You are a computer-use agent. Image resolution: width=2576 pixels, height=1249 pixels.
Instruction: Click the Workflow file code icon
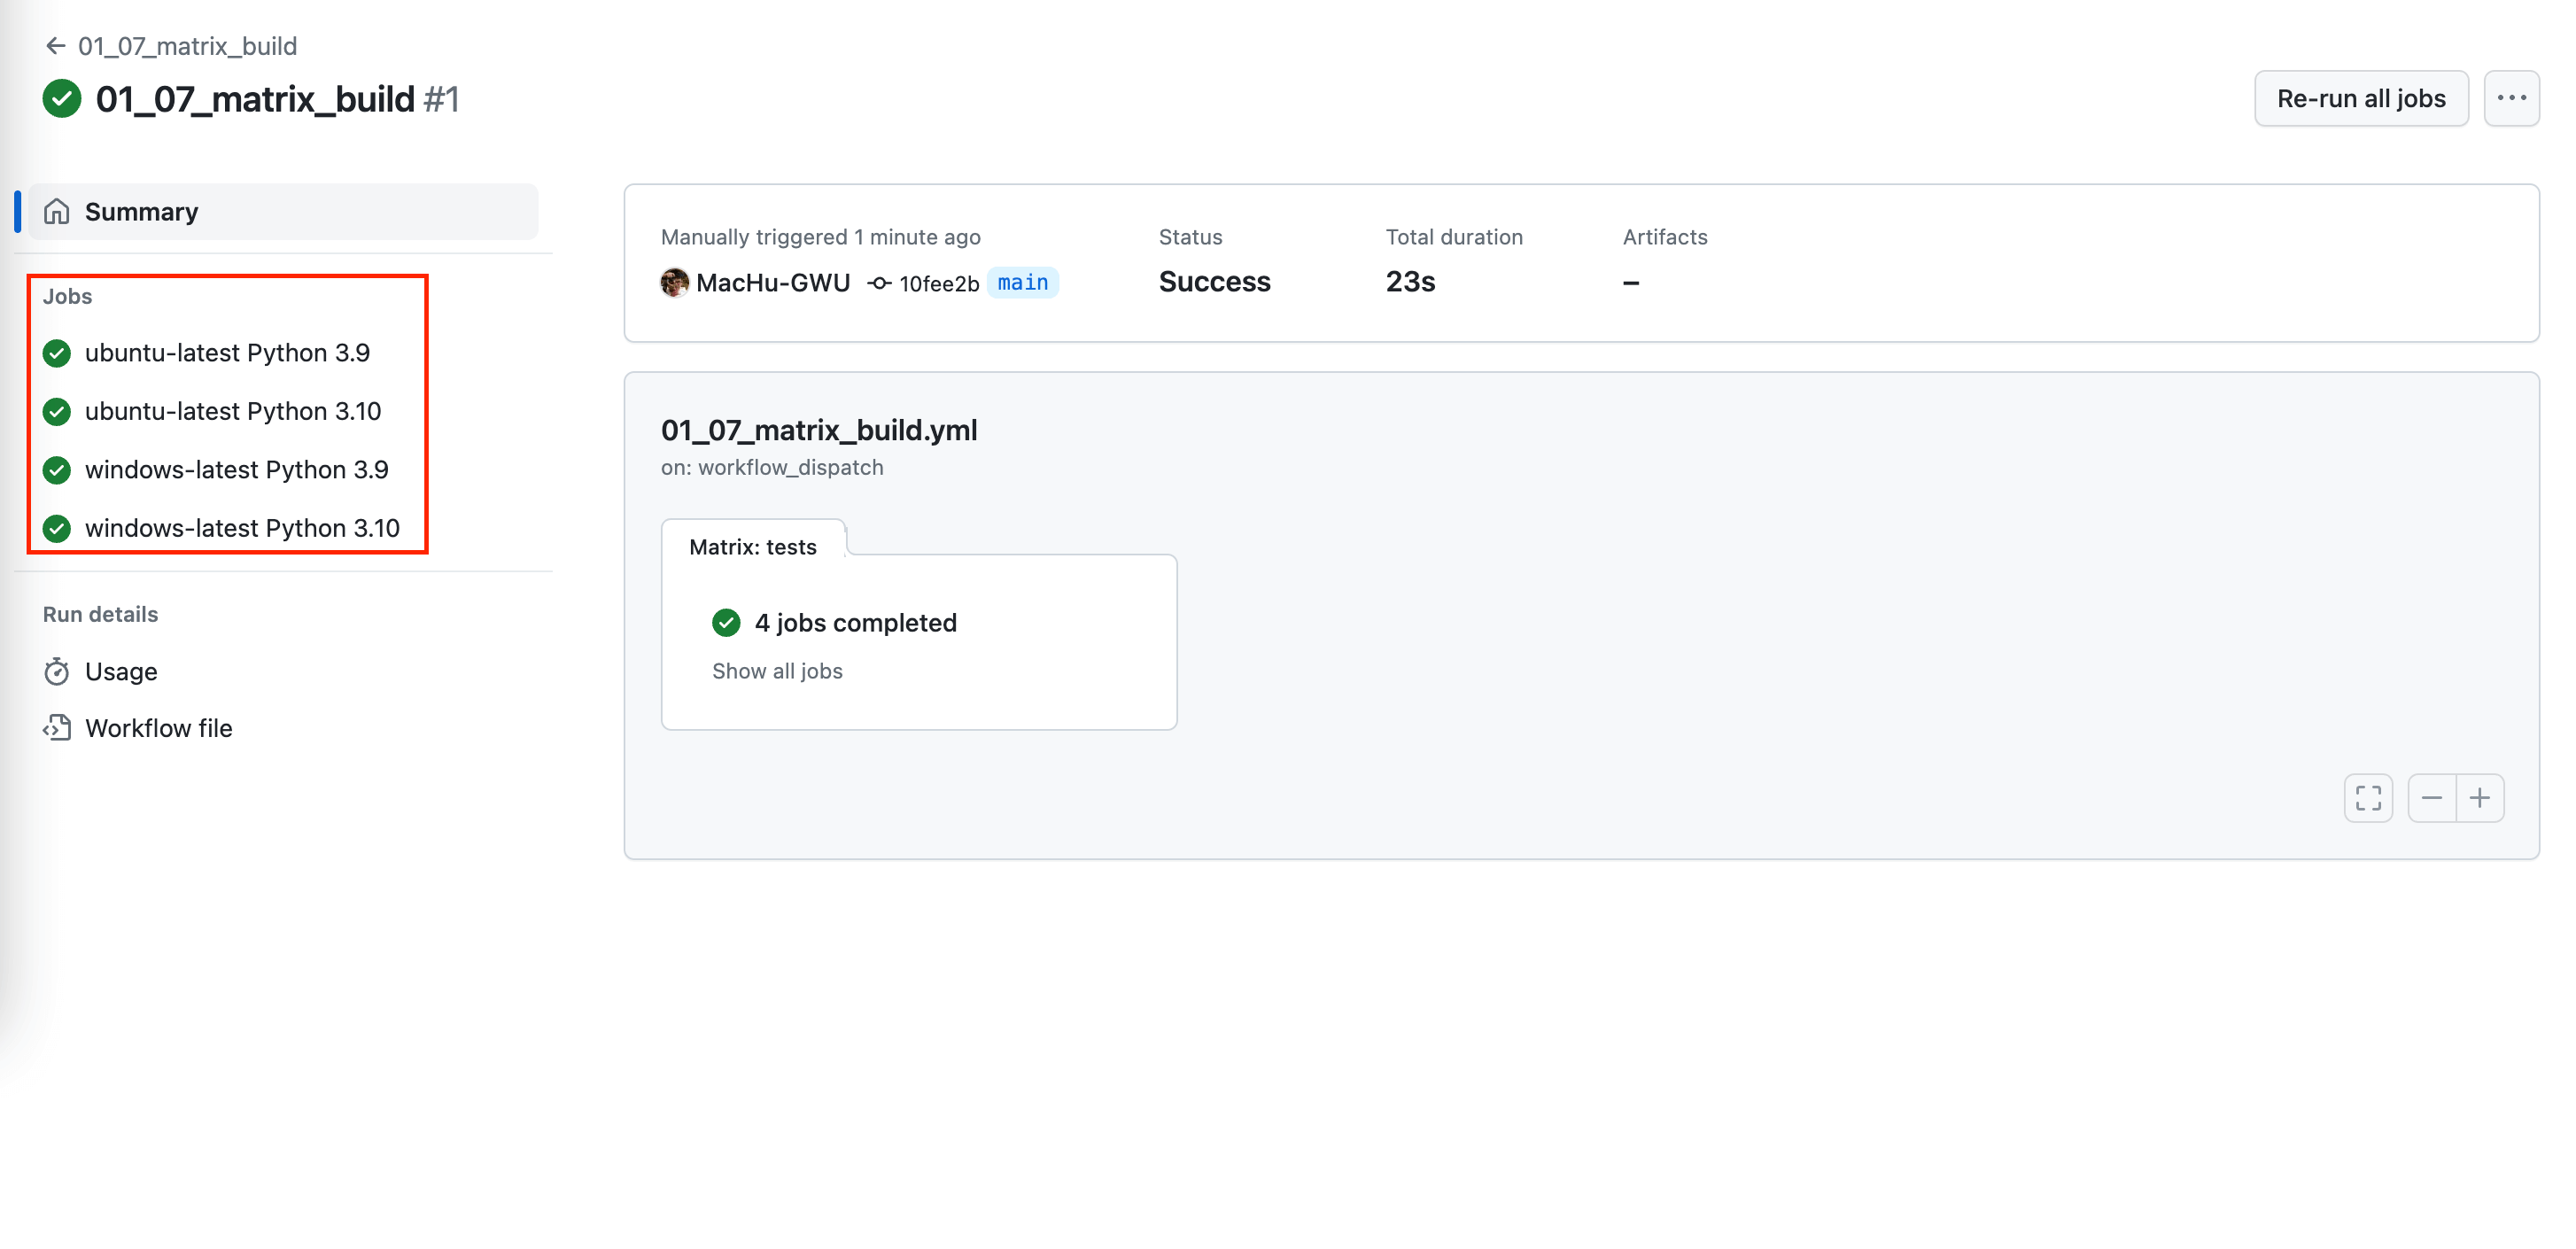click(x=57, y=728)
